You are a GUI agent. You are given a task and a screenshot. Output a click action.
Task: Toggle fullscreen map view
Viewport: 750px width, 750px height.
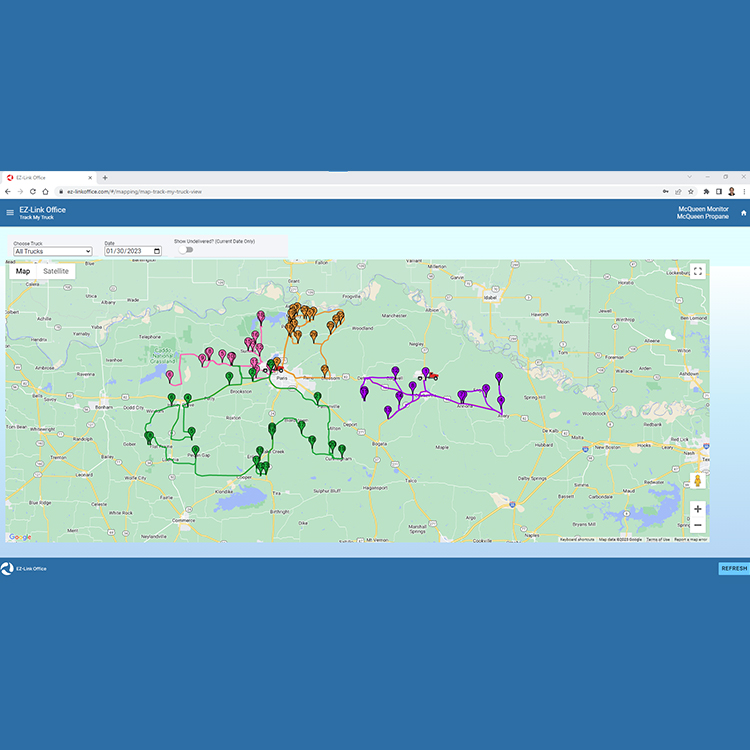point(697,271)
